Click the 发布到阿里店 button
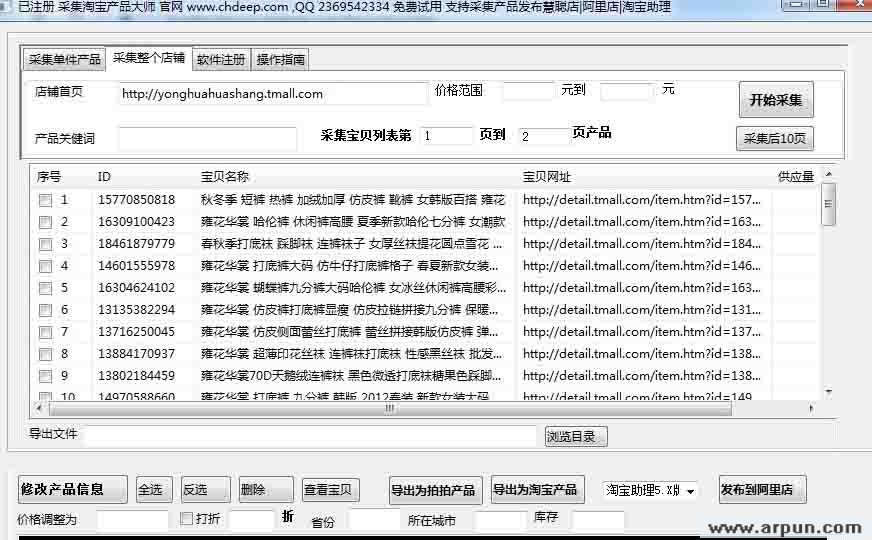The image size is (872, 540). click(762, 489)
